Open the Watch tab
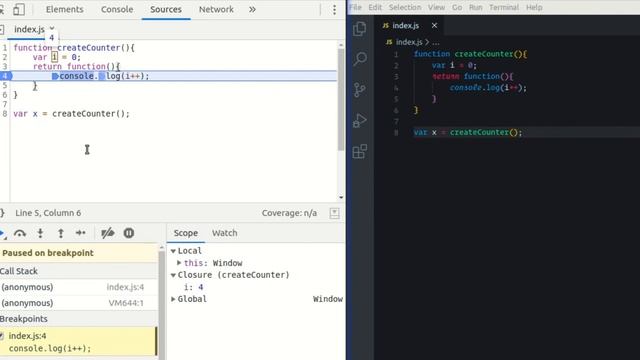Screen dimensions: 640x360 click(224, 233)
